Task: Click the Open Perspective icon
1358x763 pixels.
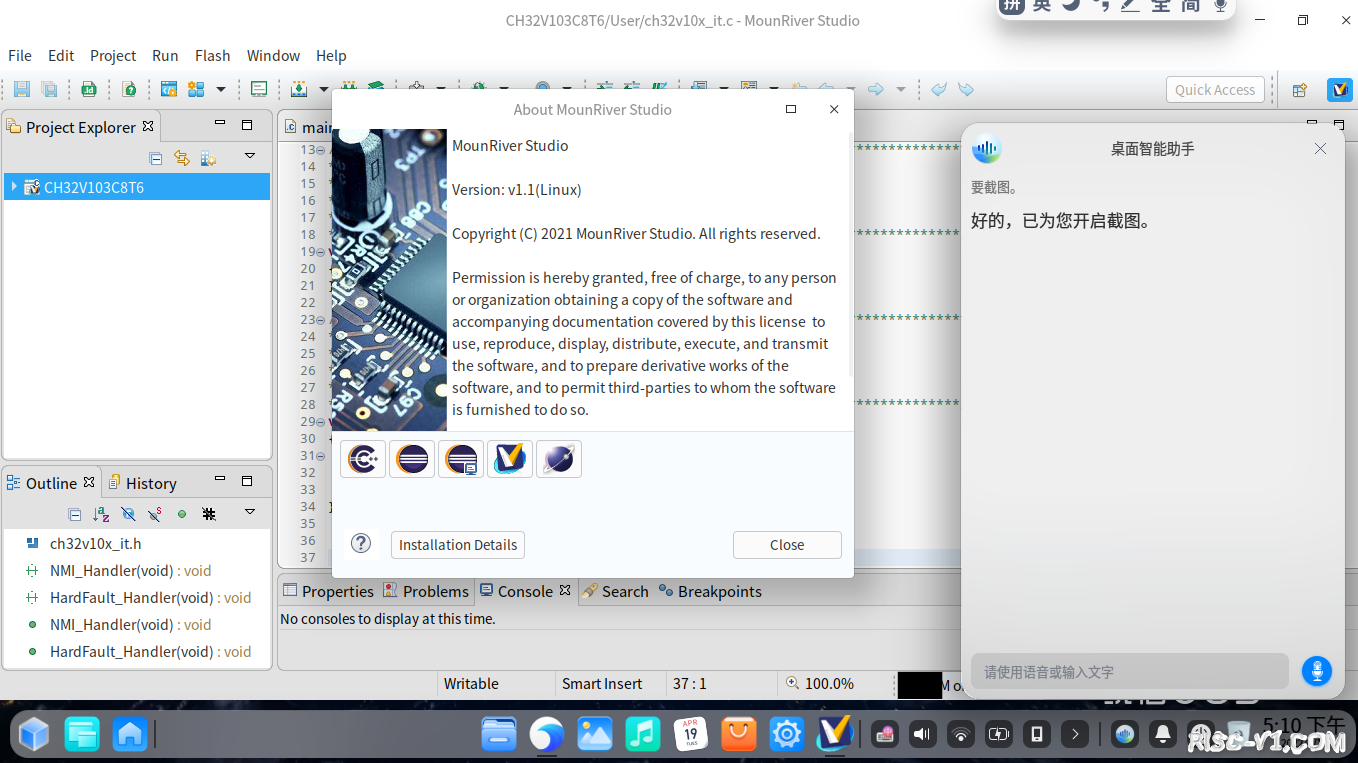Action: pyautogui.click(x=1300, y=90)
